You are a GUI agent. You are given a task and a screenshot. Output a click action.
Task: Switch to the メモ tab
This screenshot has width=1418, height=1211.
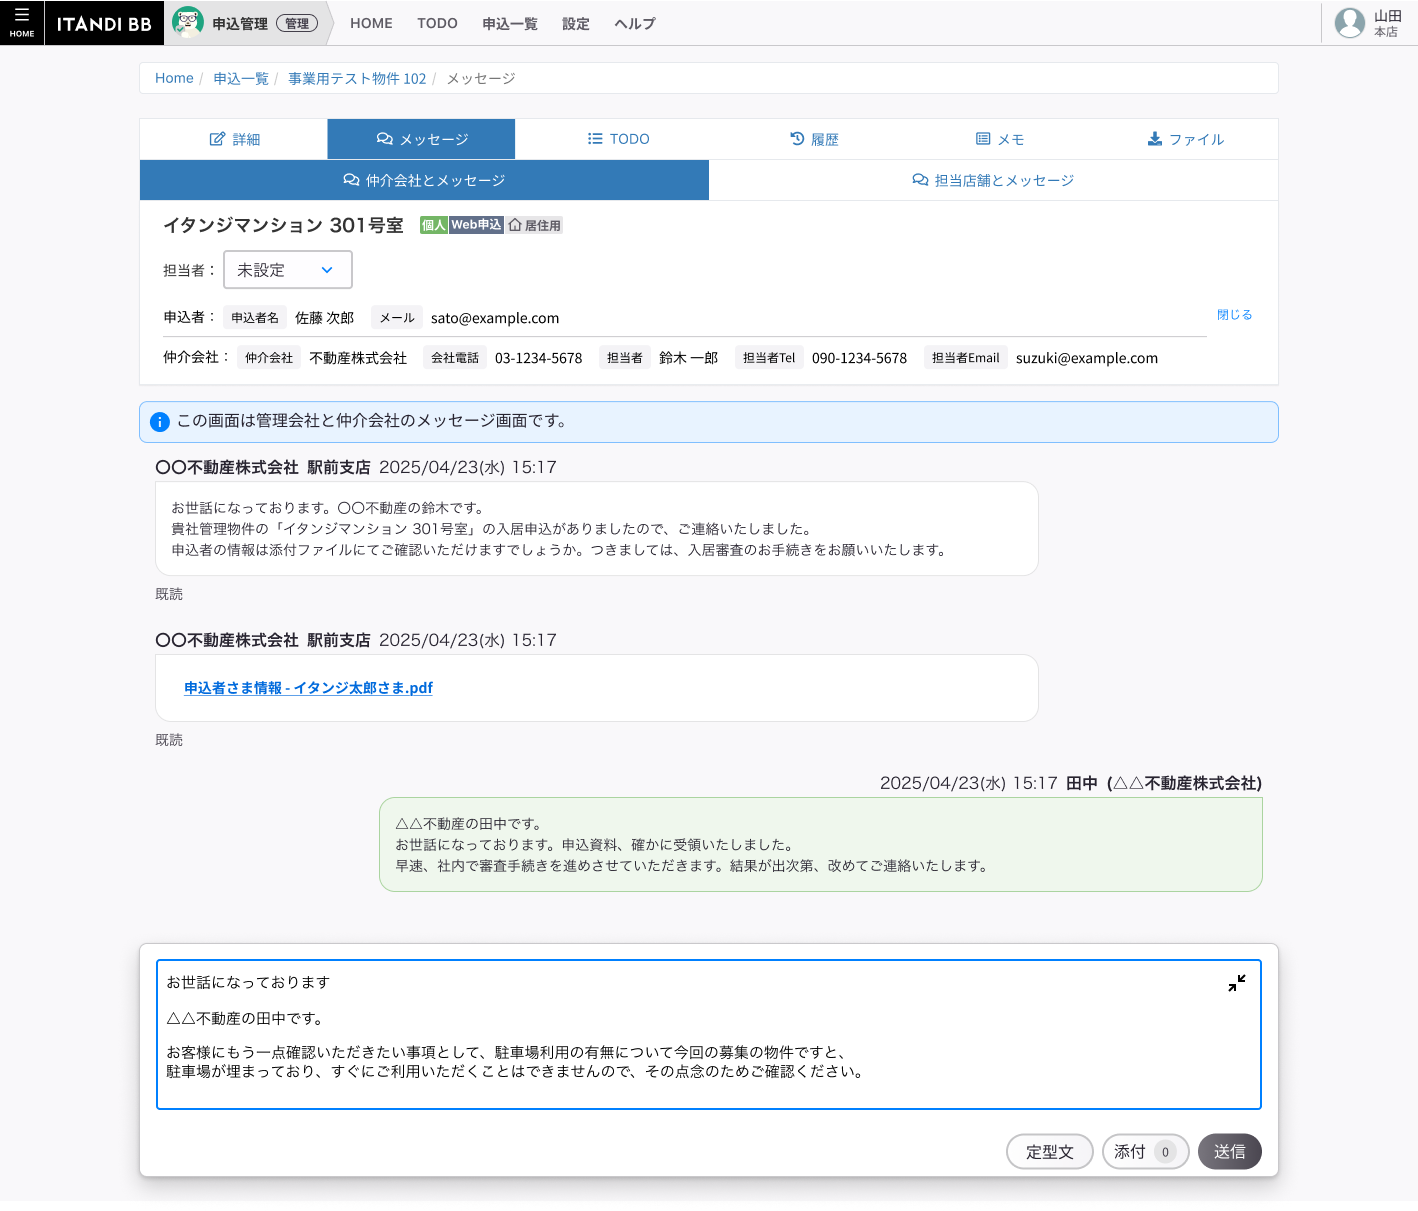tap(1000, 139)
